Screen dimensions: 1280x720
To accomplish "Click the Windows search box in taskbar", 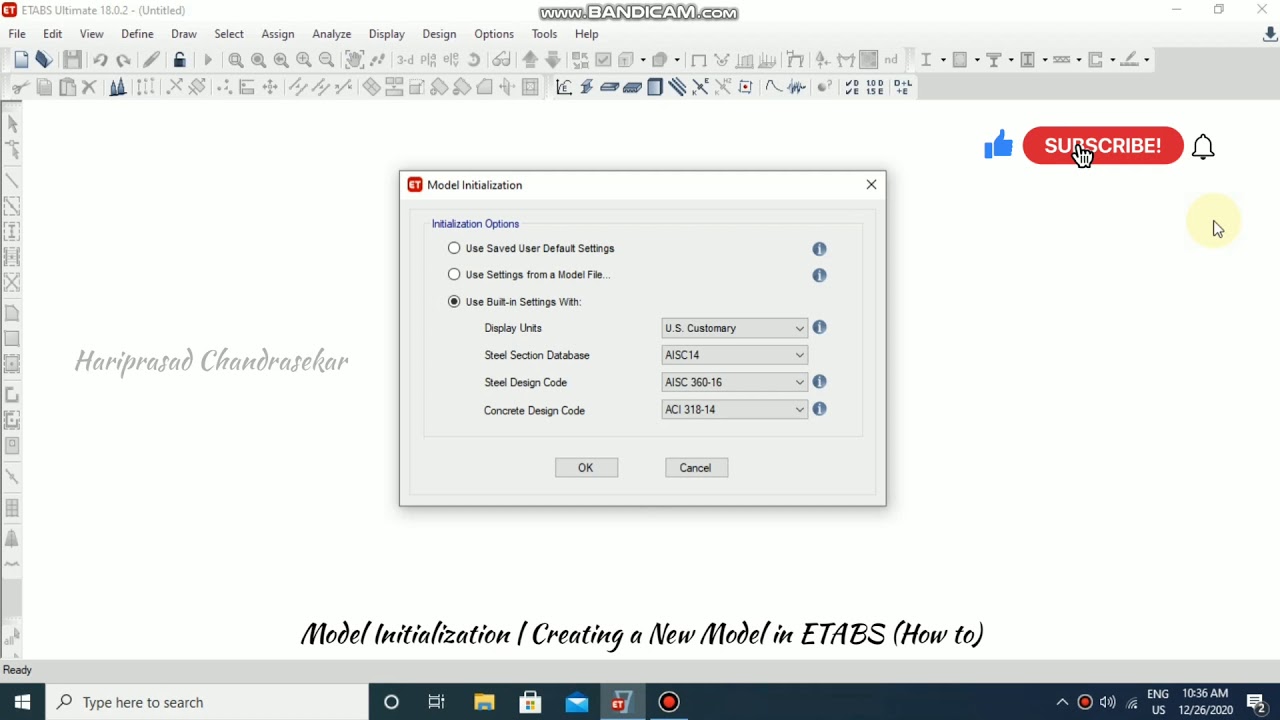I will (x=207, y=702).
